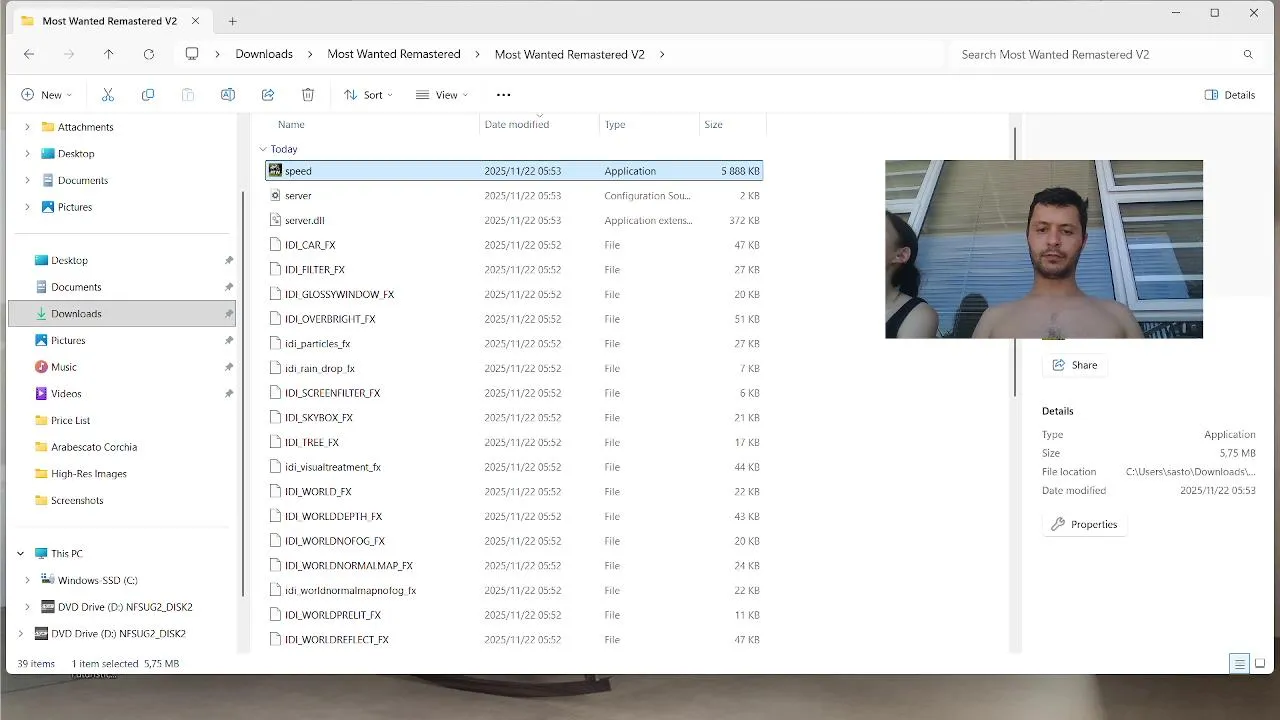This screenshot has width=1280, height=720.
Task: Refresh the current folder
Action: [149, 54]
